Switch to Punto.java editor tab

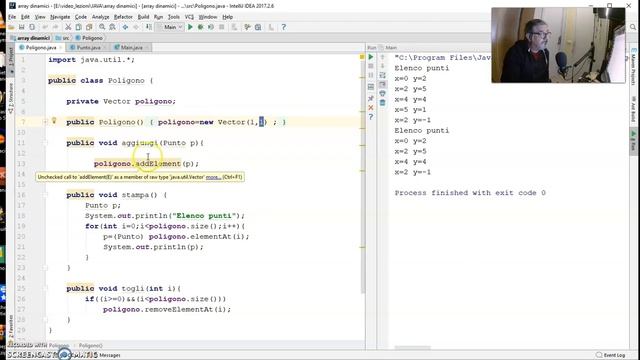(88, 48)
